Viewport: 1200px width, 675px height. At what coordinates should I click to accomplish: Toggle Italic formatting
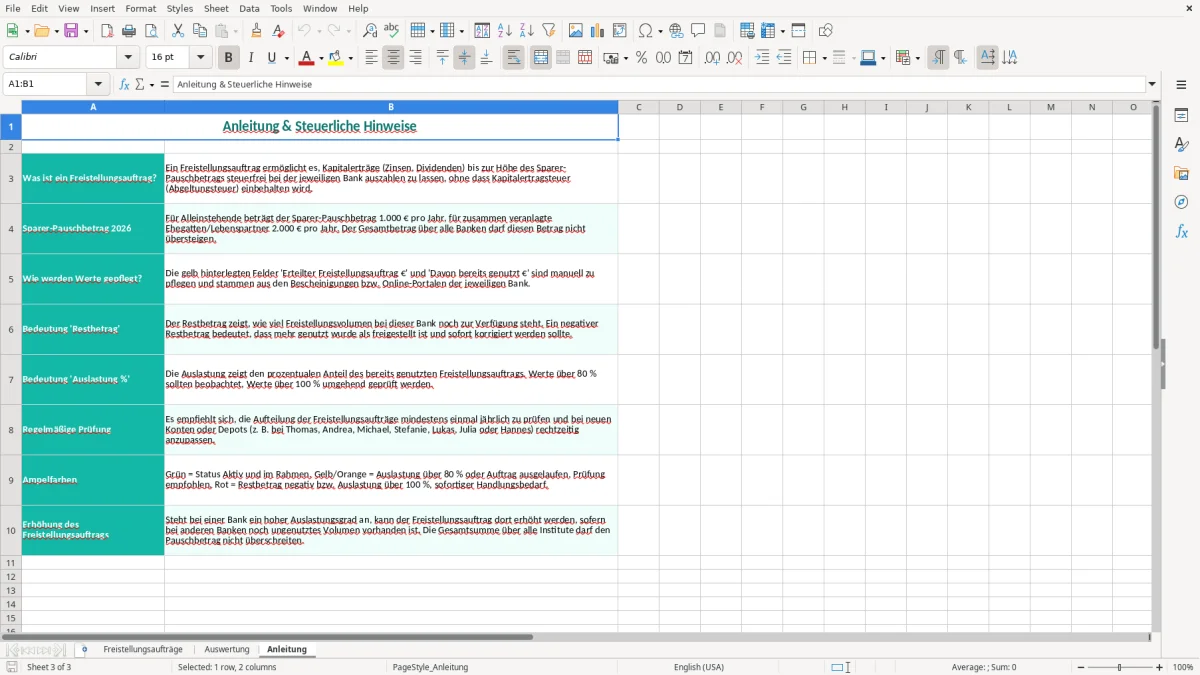coord(250,58)
